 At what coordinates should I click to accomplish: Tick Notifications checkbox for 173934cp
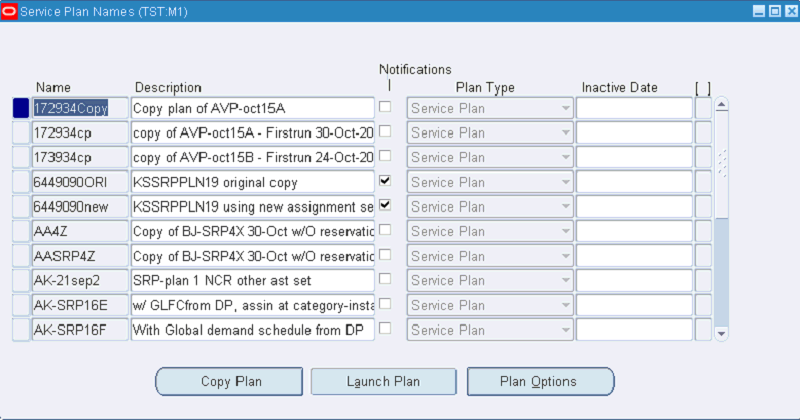pos(385,156)
